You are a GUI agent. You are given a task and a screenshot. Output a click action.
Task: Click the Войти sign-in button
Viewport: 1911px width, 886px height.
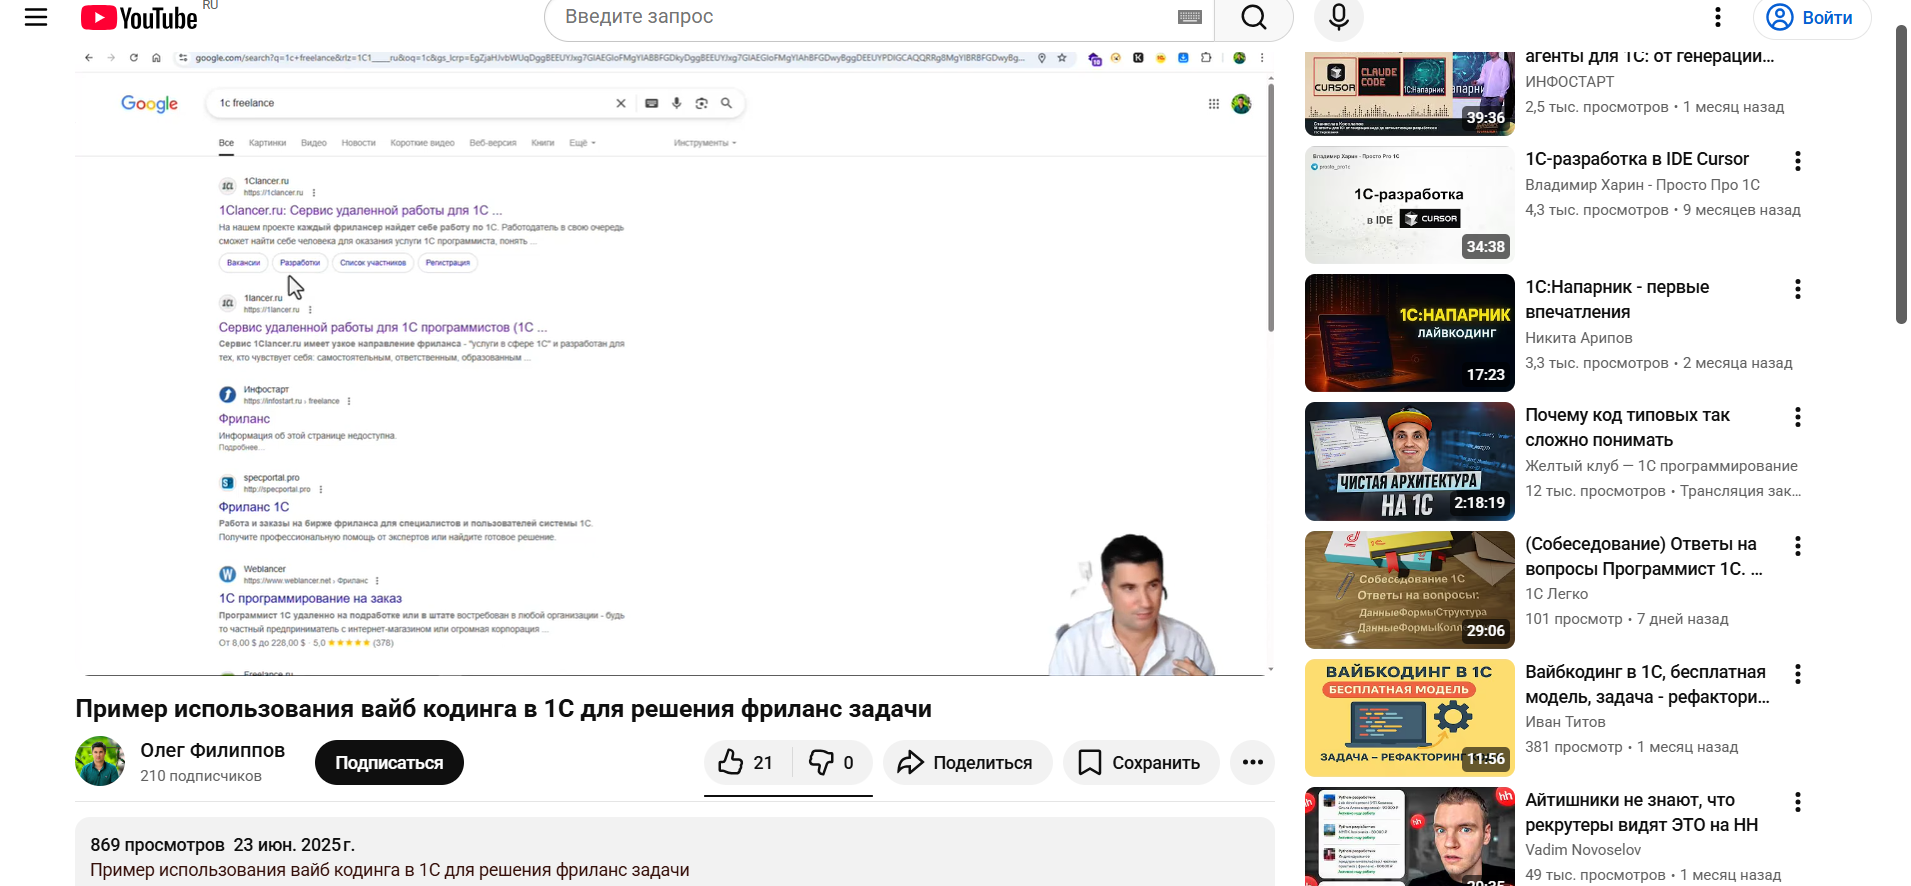(1812, 18)
